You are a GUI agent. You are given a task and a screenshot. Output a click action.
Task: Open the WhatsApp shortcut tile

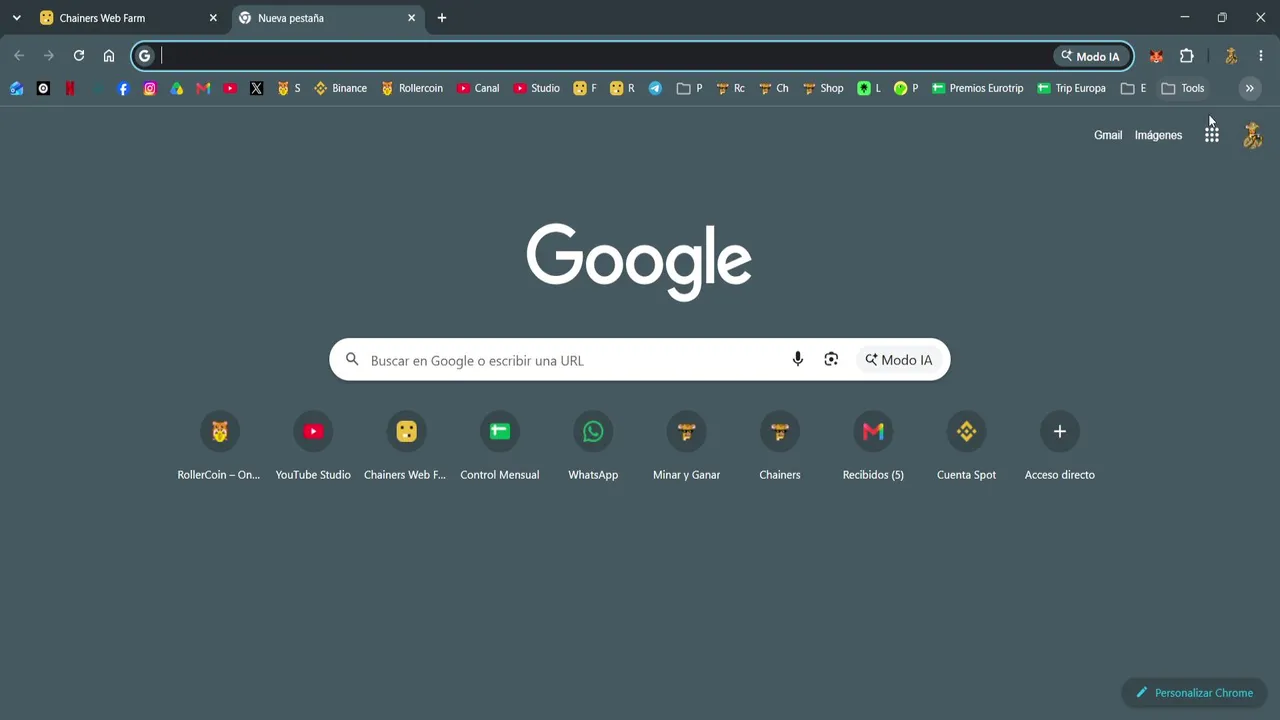(593, 446)
